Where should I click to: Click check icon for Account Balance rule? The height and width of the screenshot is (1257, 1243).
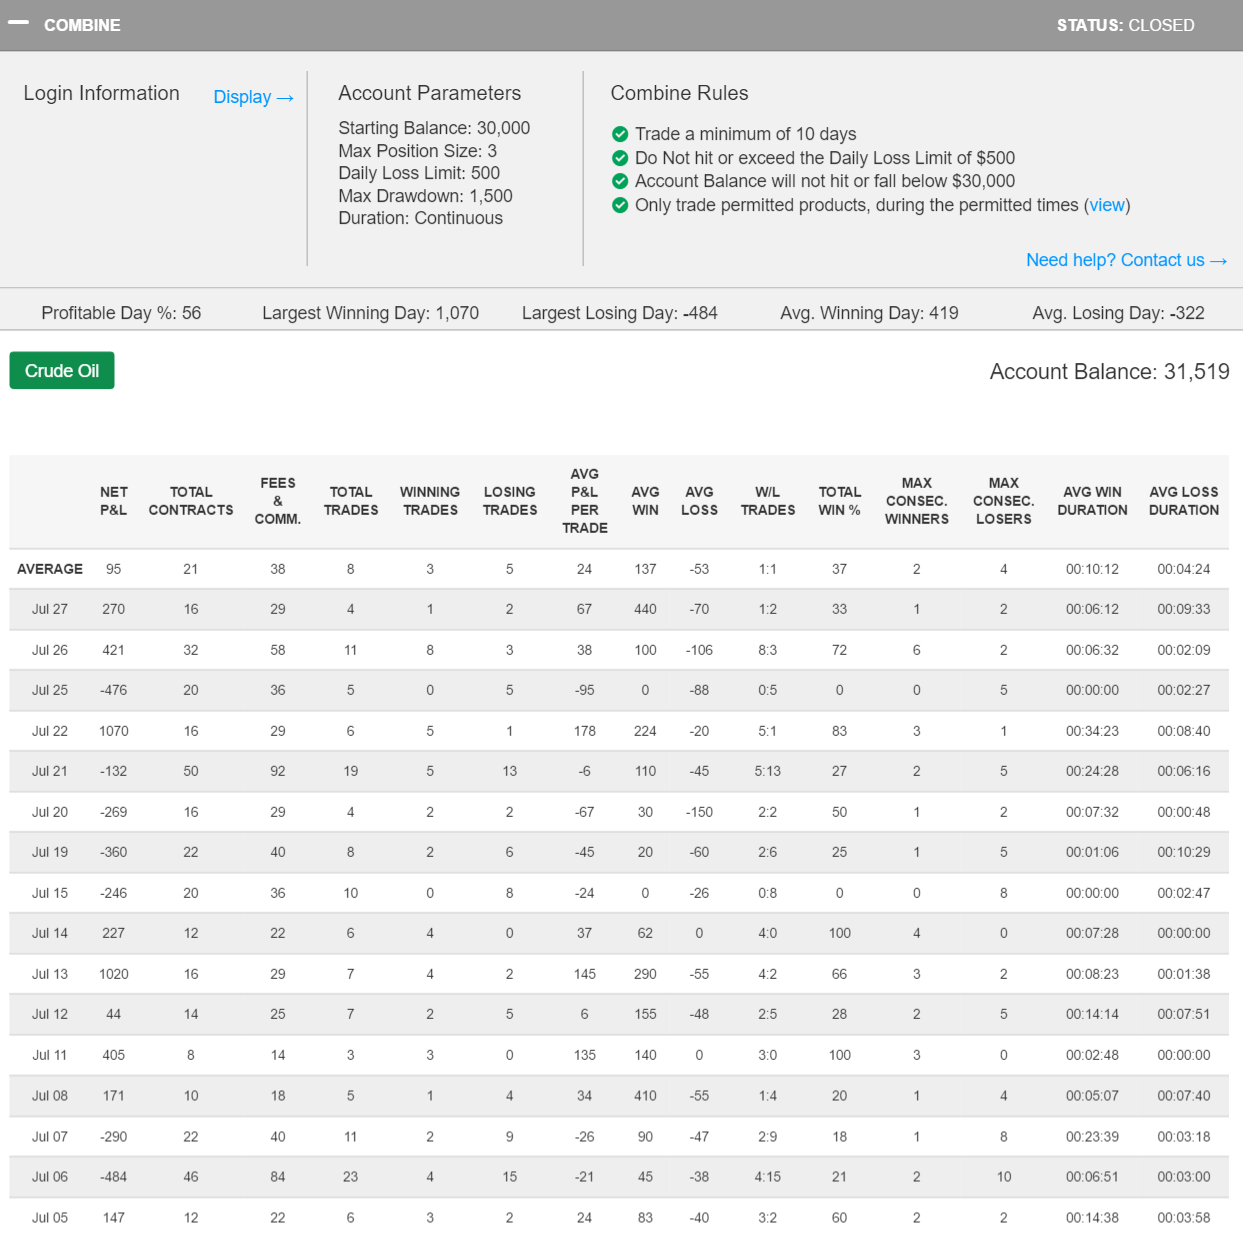(x=620, y=181)
